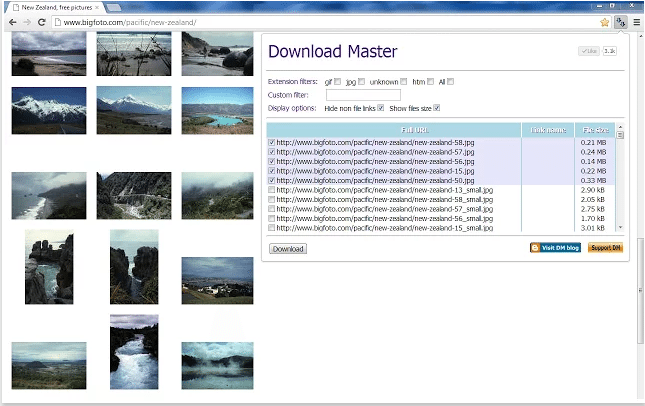
Task: Click the list scrollbar up arrow
Action: click(620, 126)
